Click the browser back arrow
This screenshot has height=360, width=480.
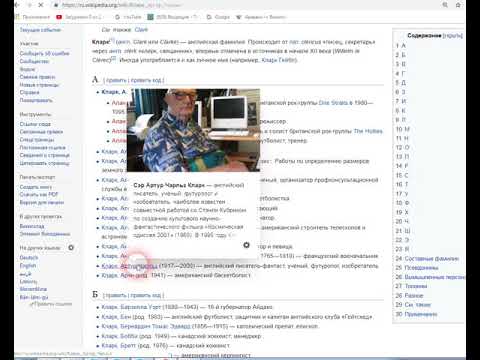(x=17, y=5)
